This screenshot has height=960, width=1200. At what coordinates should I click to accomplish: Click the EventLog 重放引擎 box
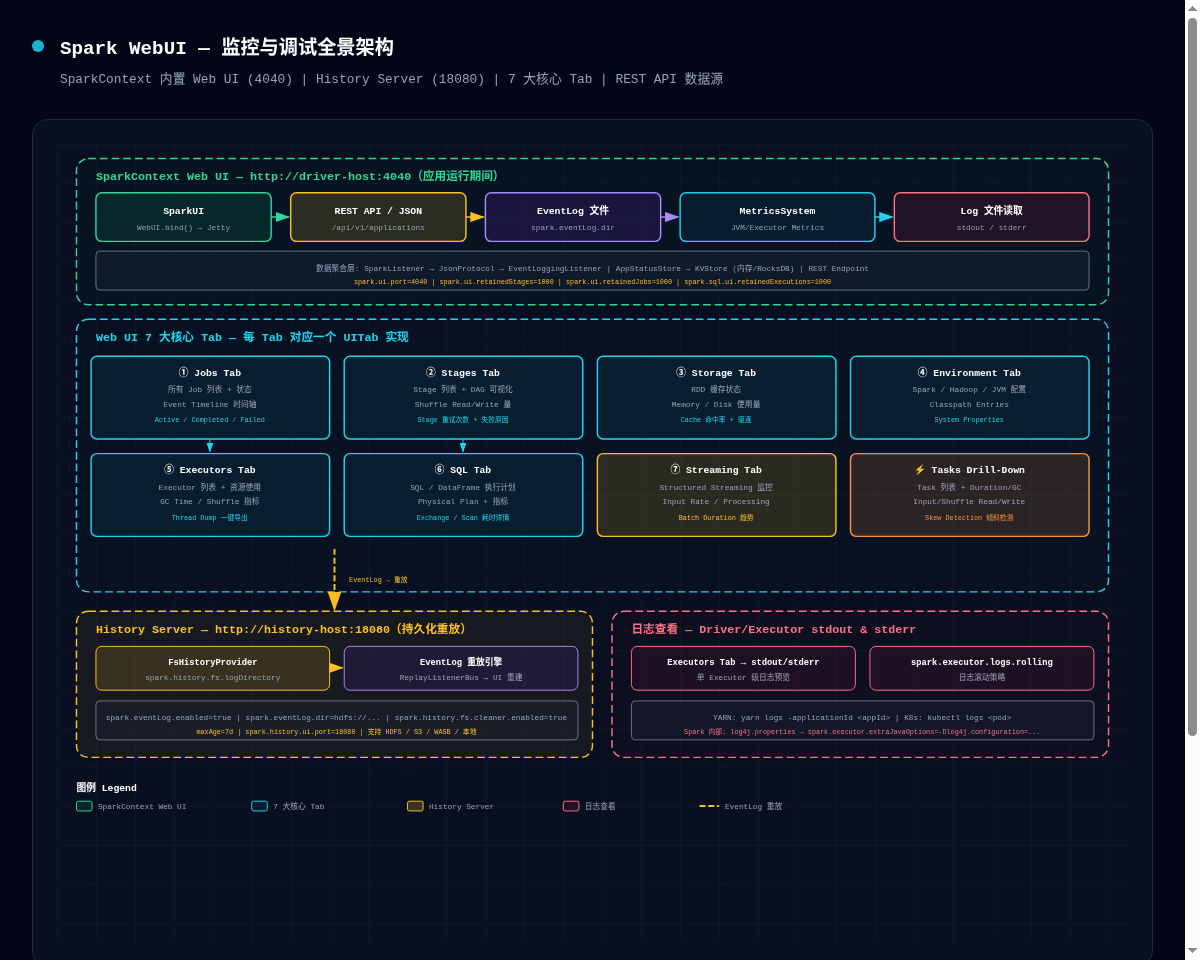461,668
